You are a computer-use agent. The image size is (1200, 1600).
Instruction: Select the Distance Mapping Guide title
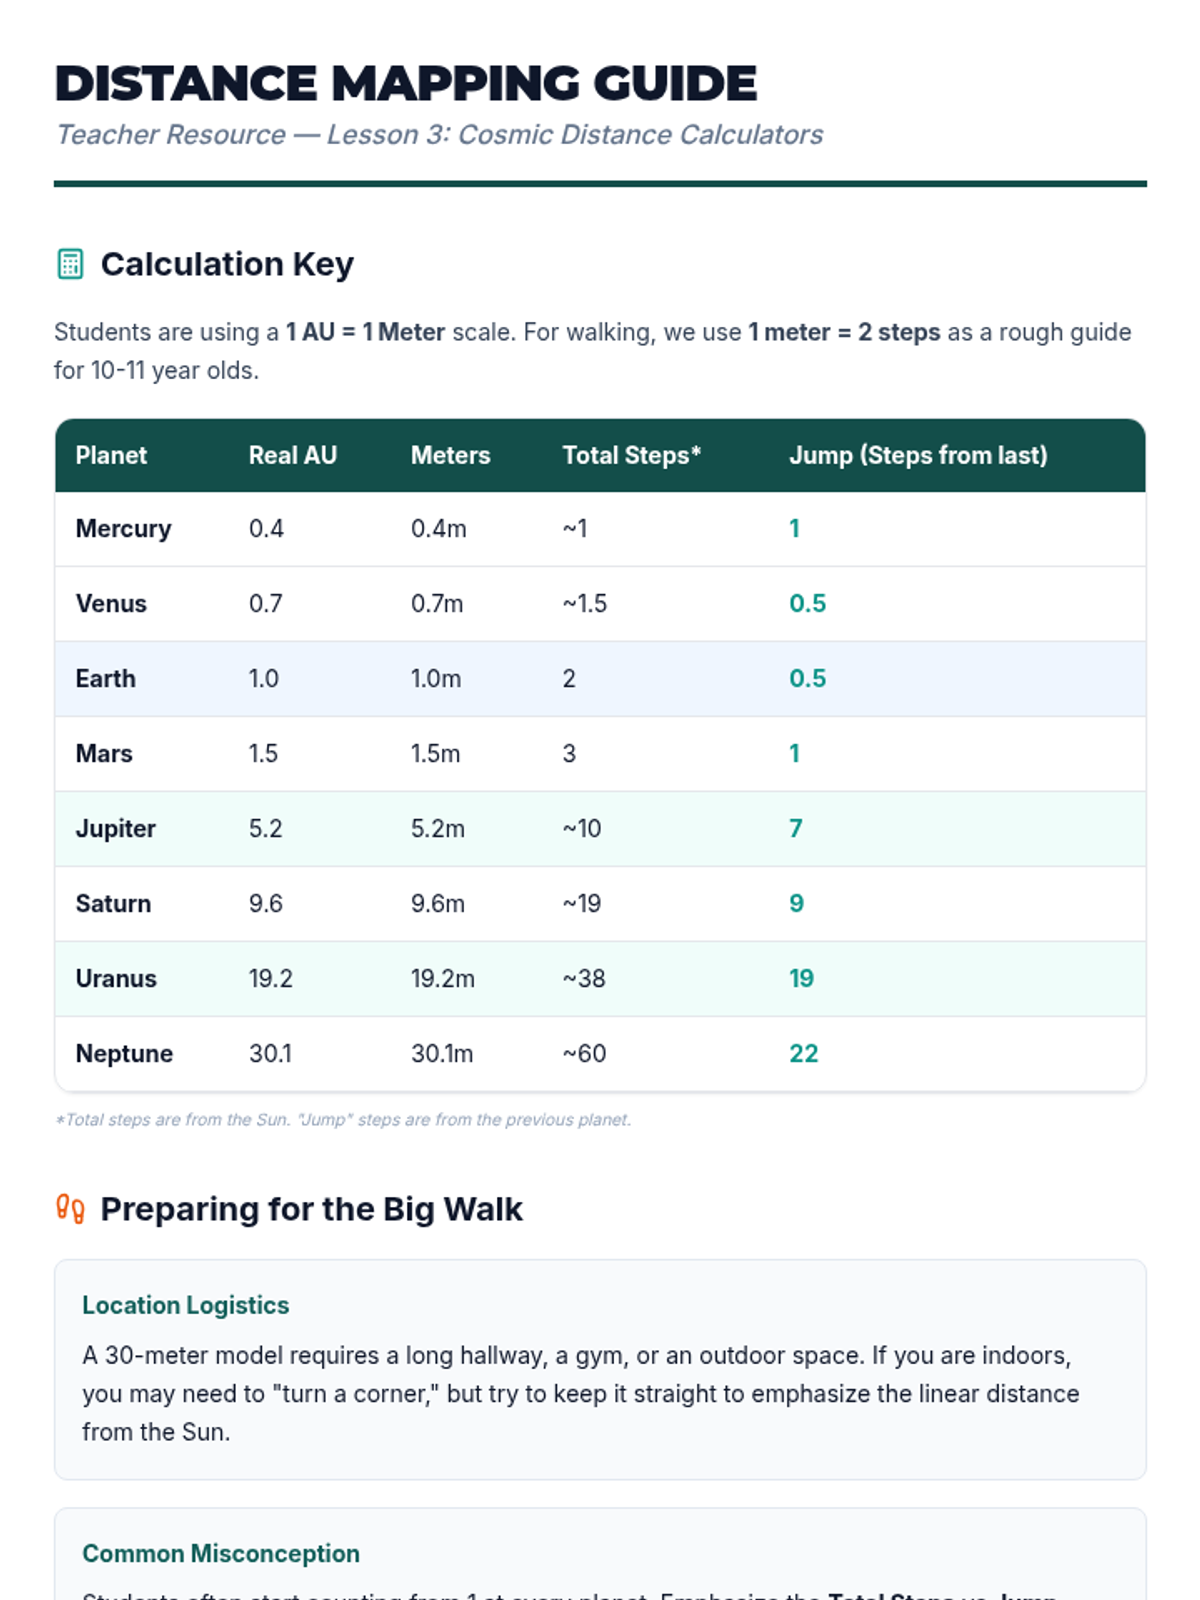pyautogui.click(x=405, y=83)
